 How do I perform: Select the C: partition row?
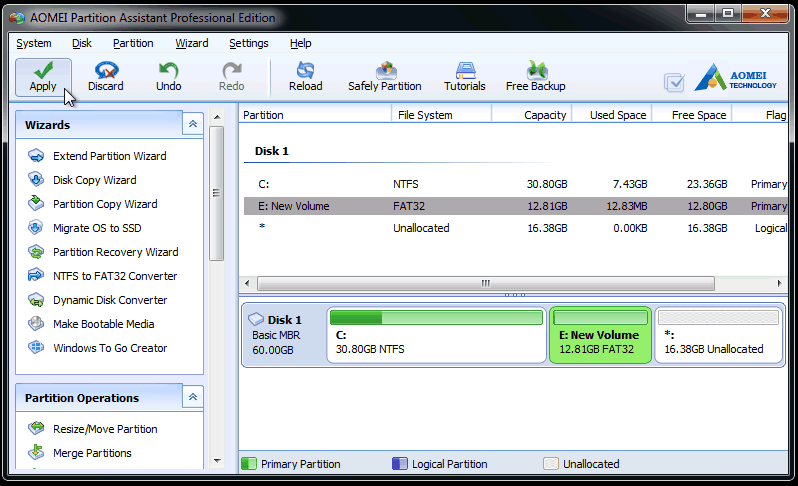[516, 184]
